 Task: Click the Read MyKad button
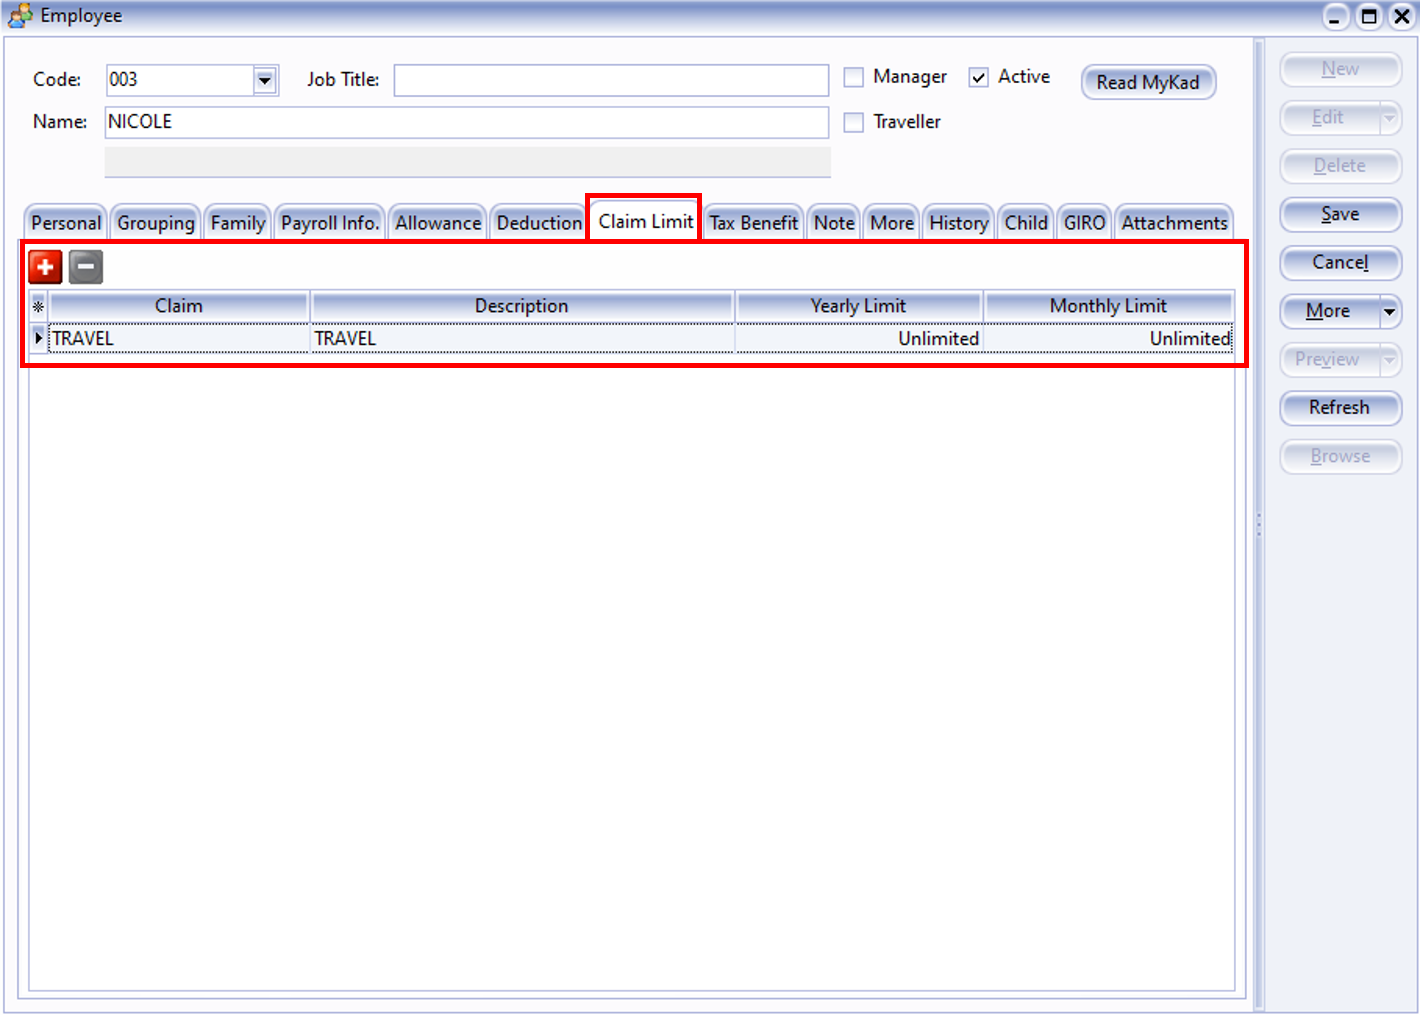tap(1147, 82)
